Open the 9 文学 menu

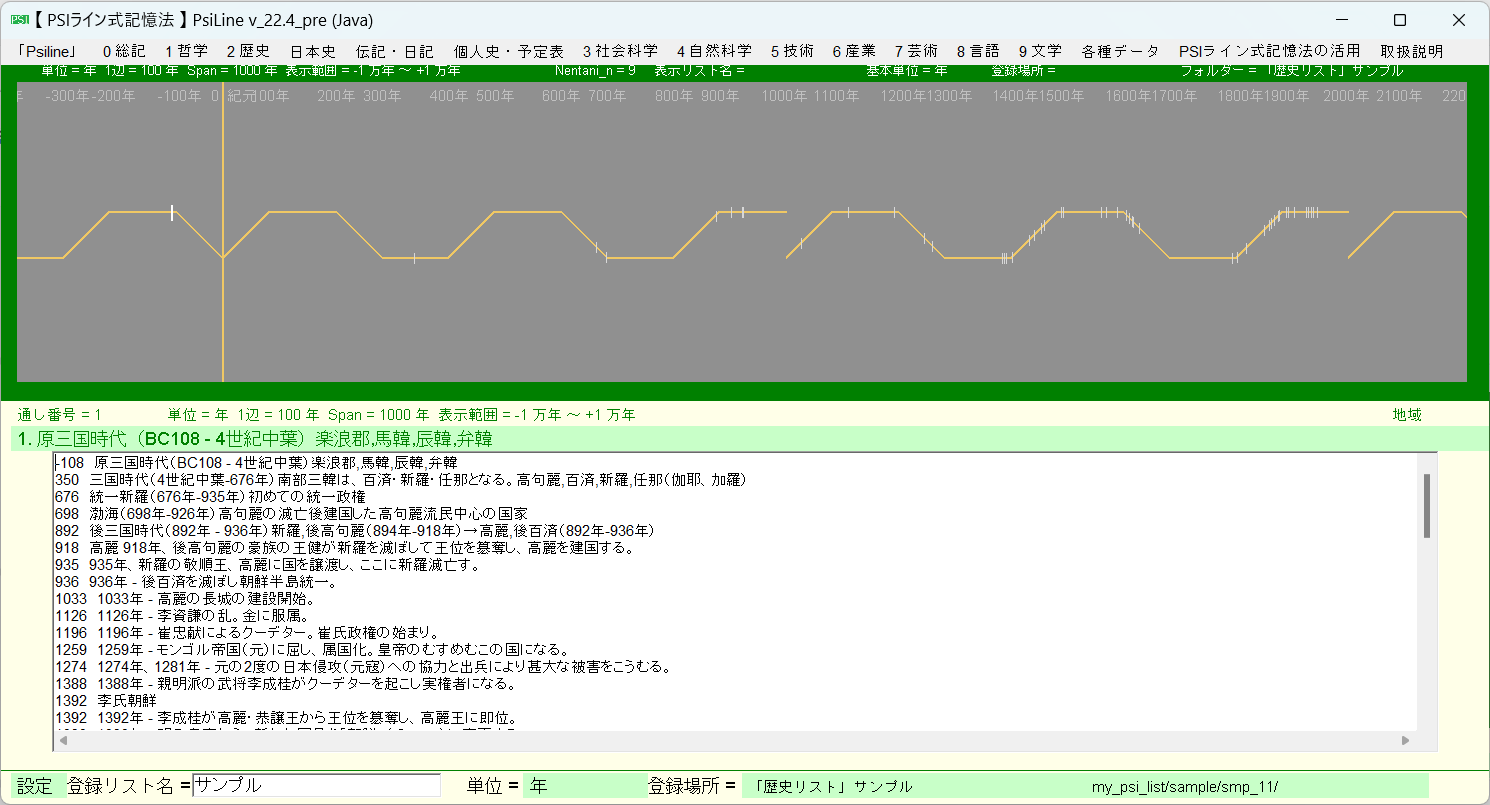pyautogui.click(x=1040, y=51)
